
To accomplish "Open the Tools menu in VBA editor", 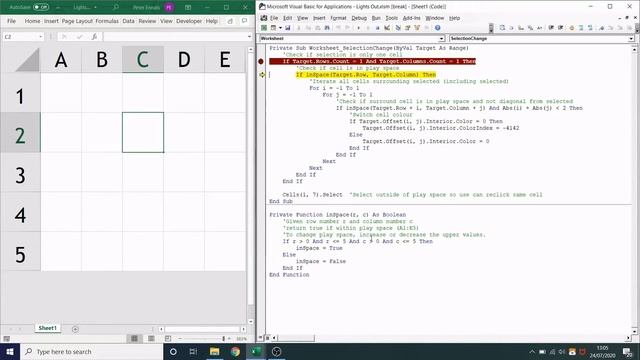I will [391, 18].
